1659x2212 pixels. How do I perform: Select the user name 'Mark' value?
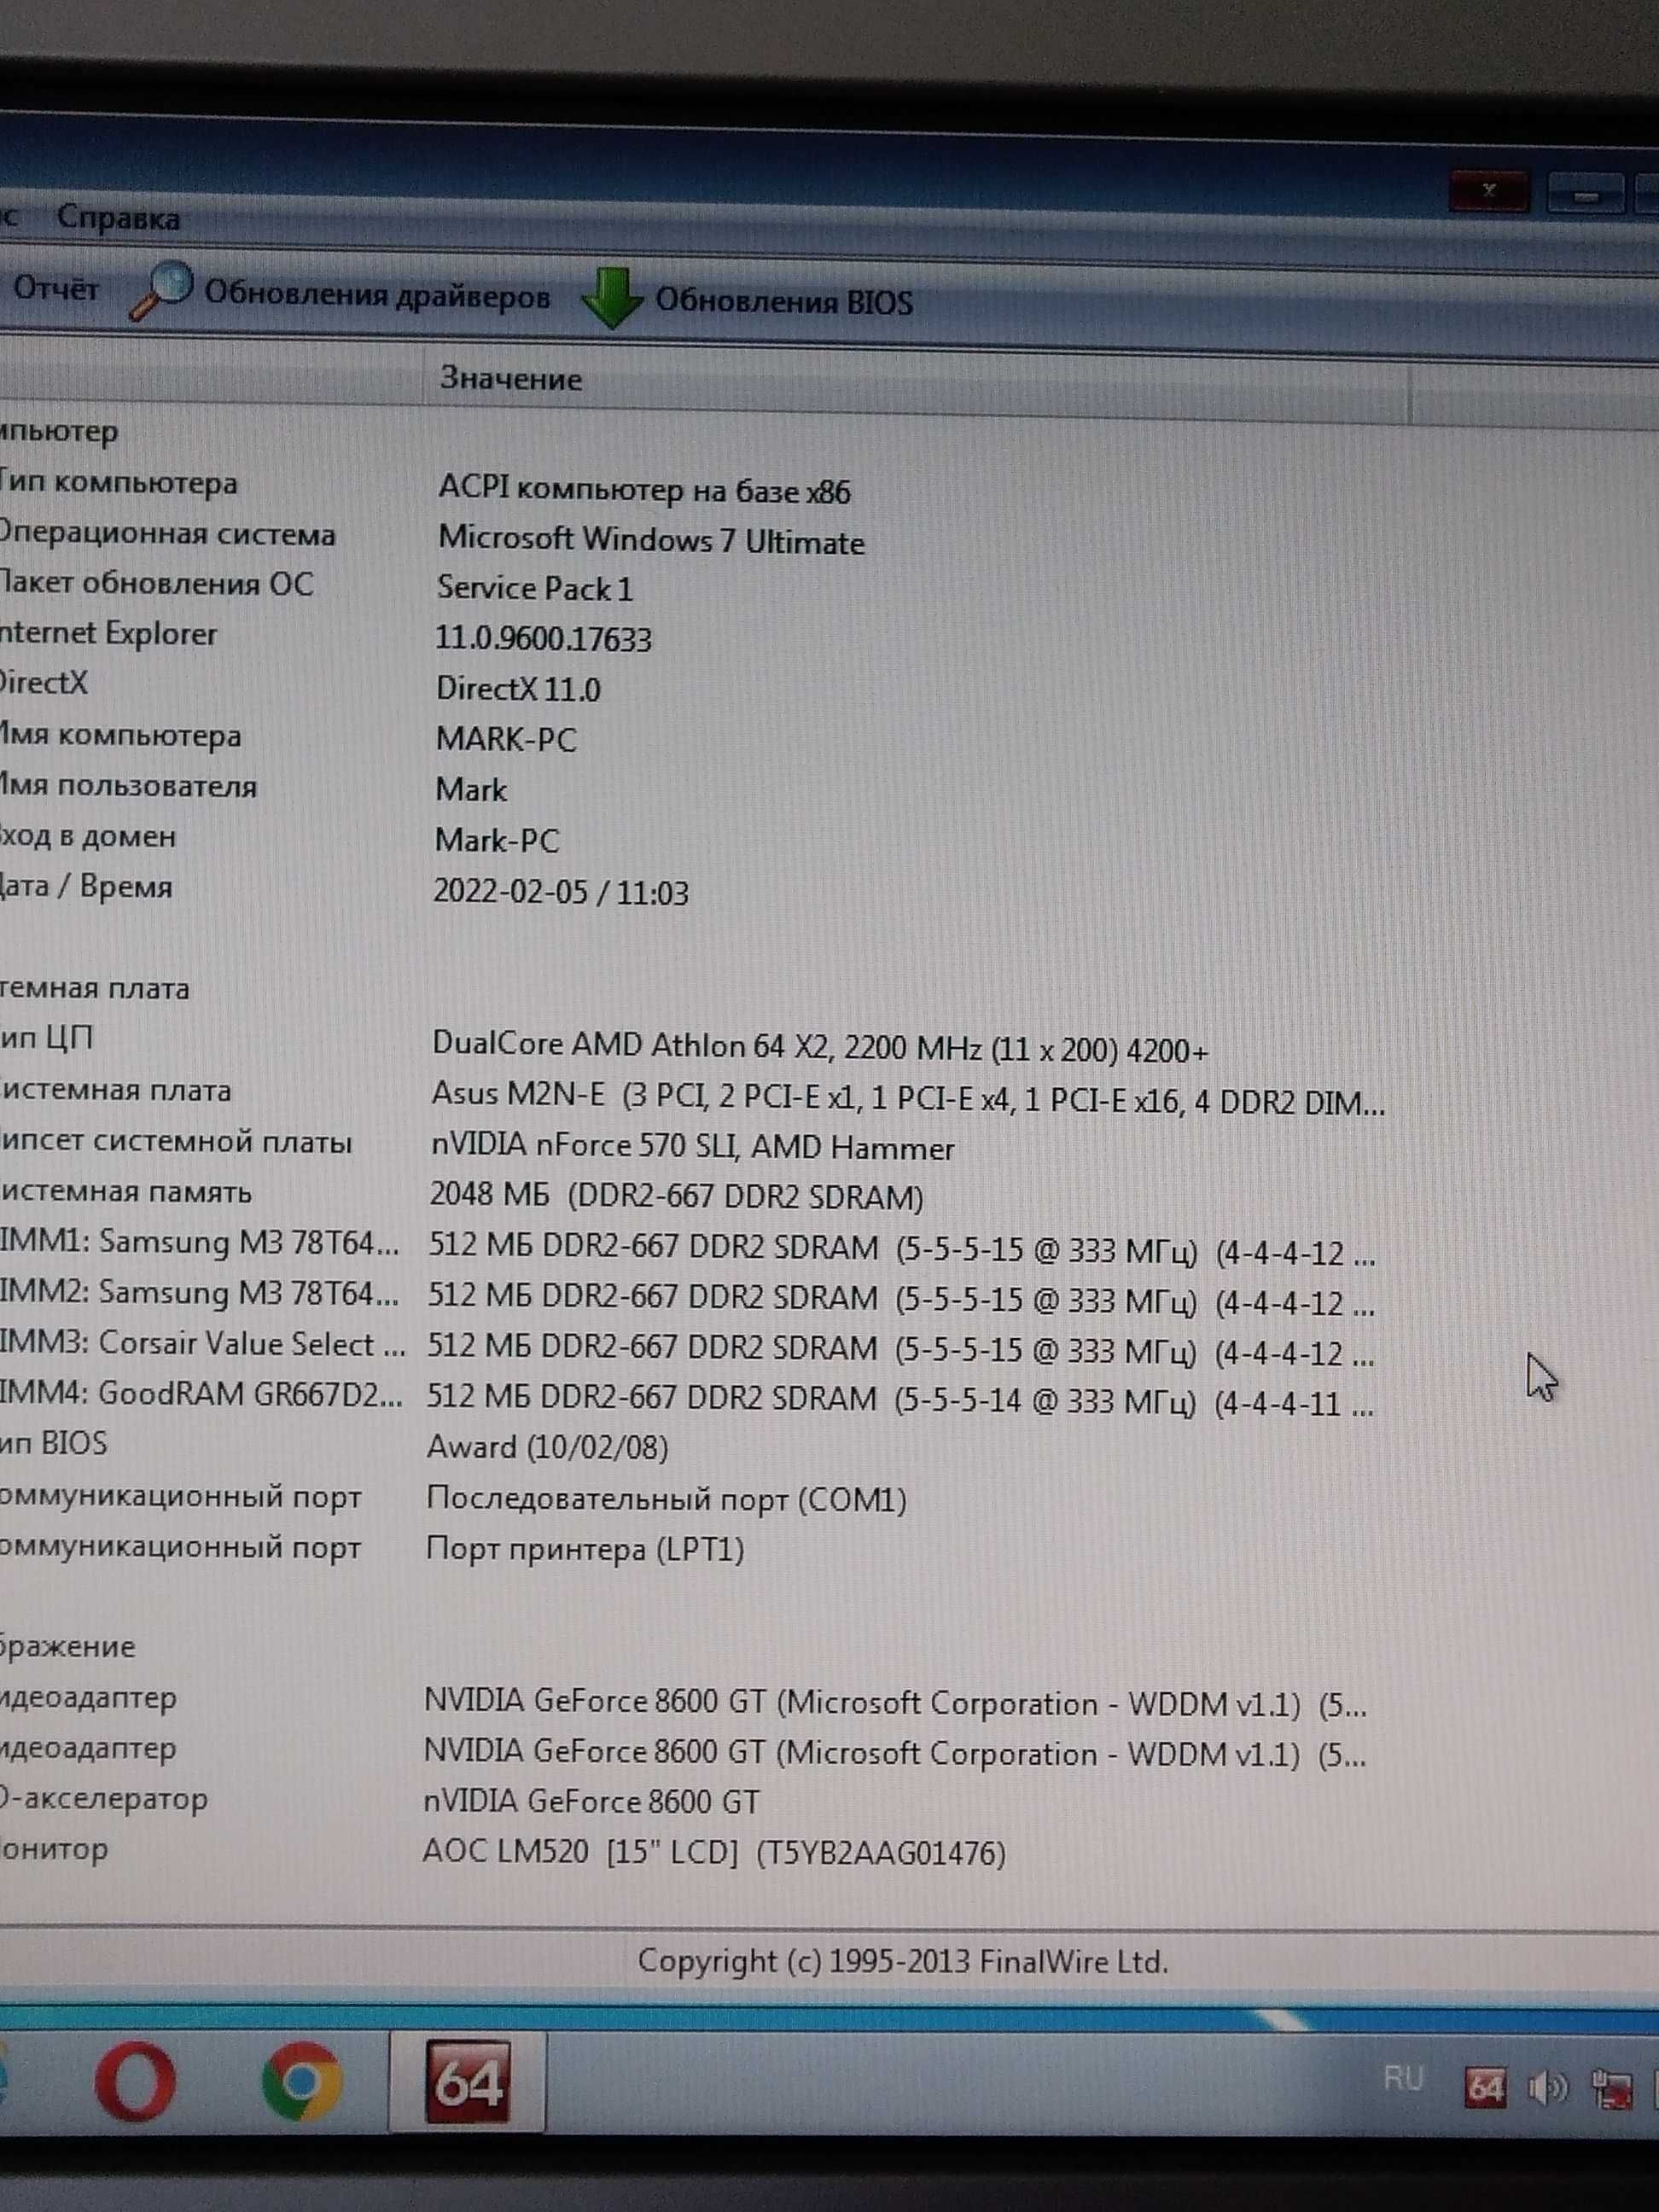tap(471, 789)
